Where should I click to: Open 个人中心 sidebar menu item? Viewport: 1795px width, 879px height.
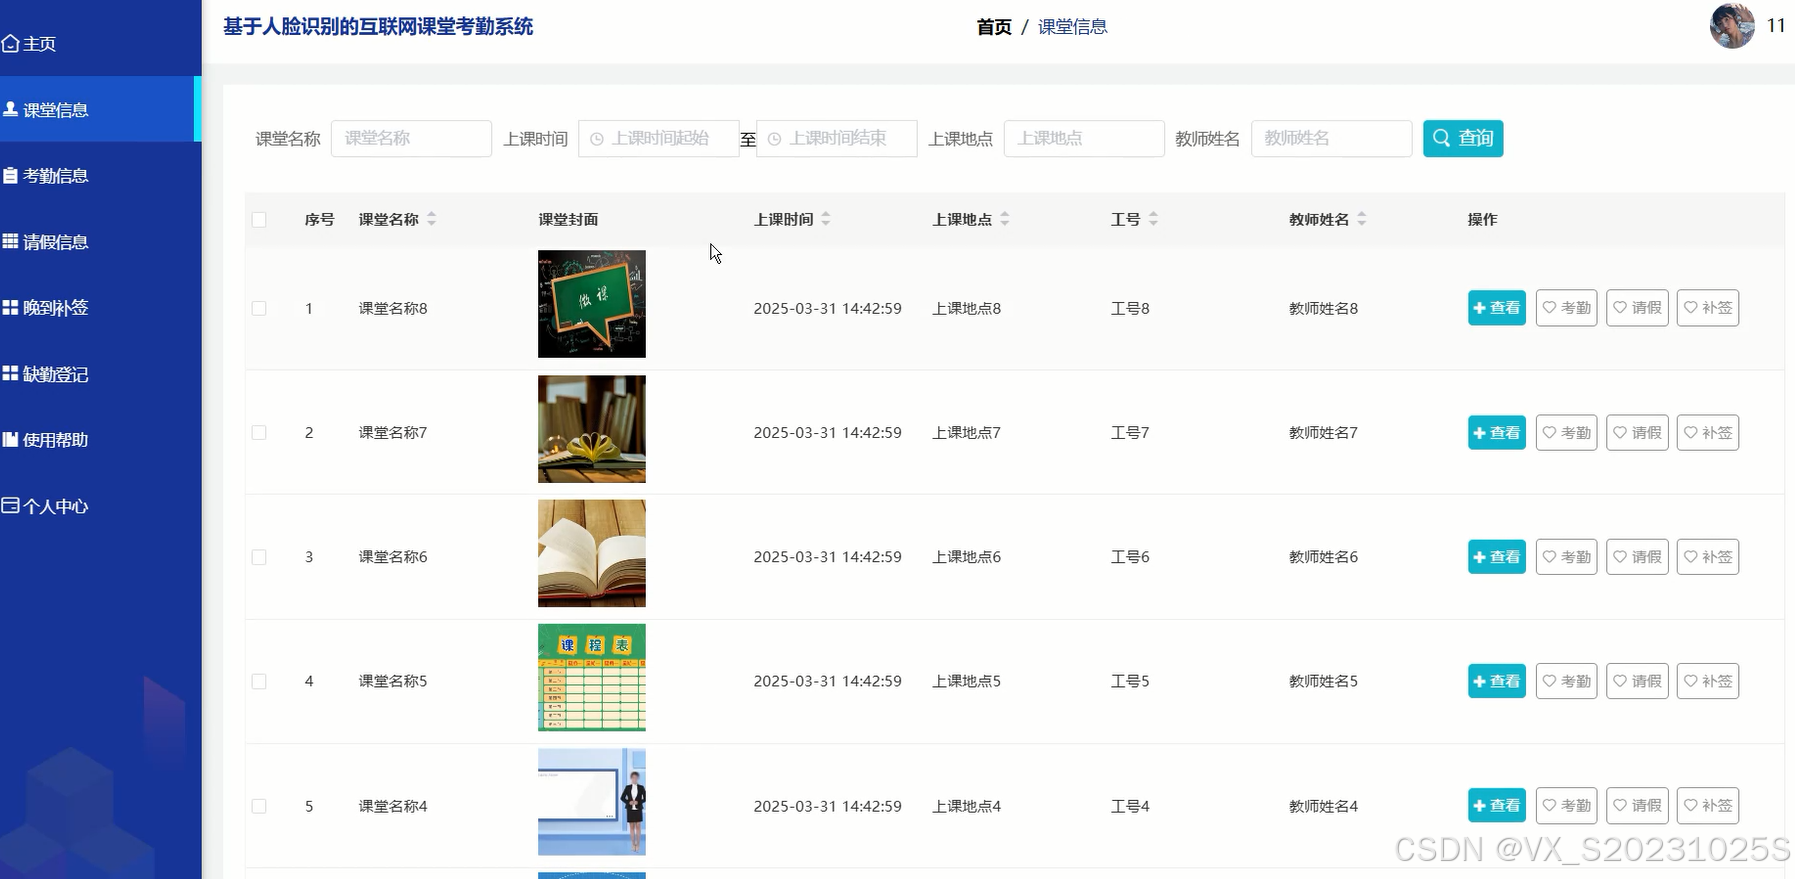(100, 505)
